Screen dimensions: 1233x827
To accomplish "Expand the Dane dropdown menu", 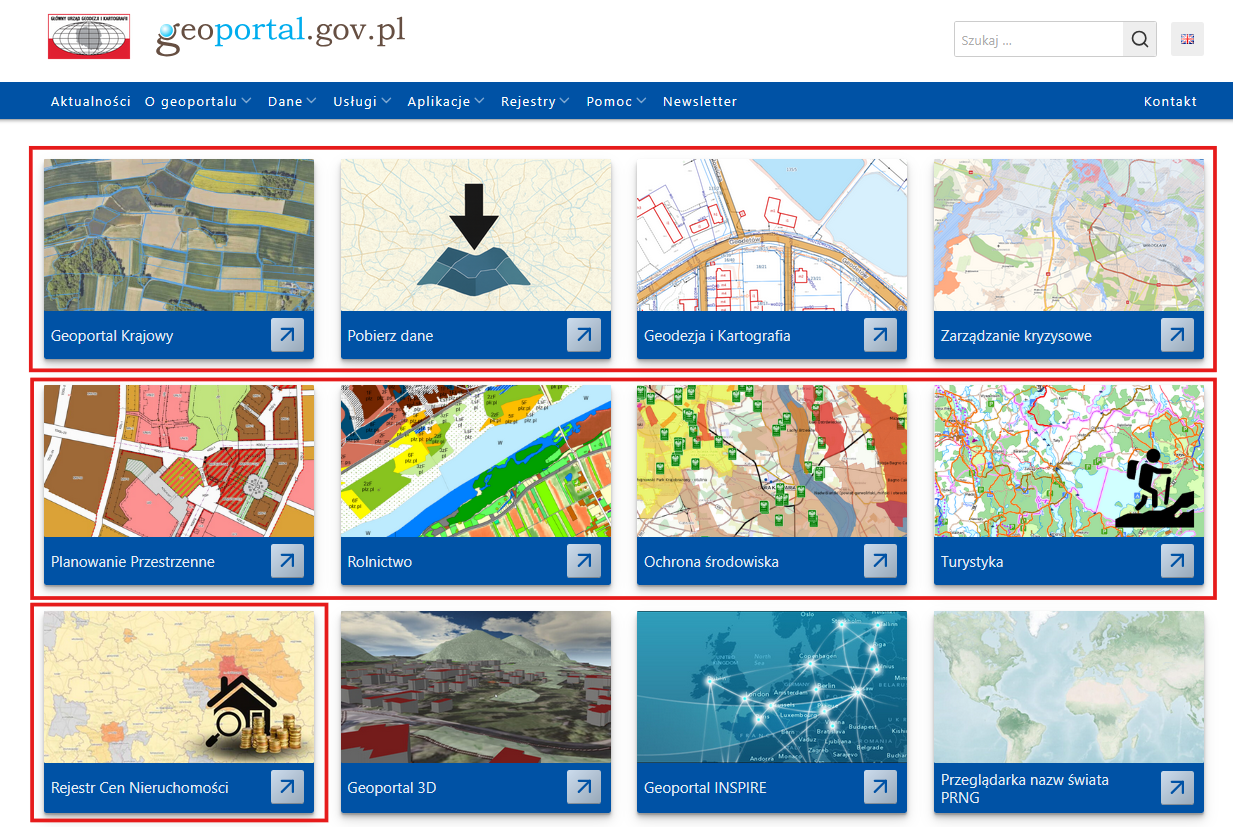I will (292, 101).
